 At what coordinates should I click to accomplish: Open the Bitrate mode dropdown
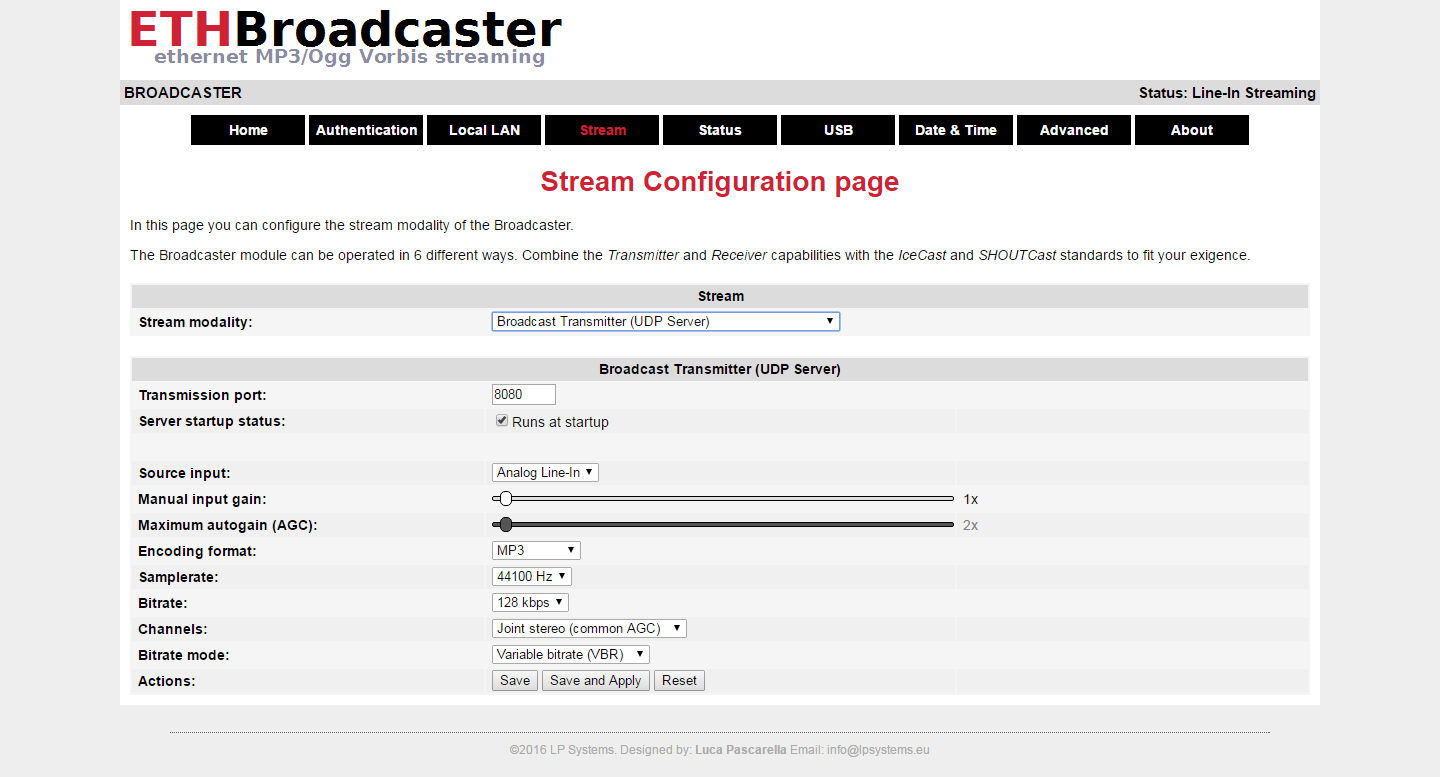pos(570,654)
